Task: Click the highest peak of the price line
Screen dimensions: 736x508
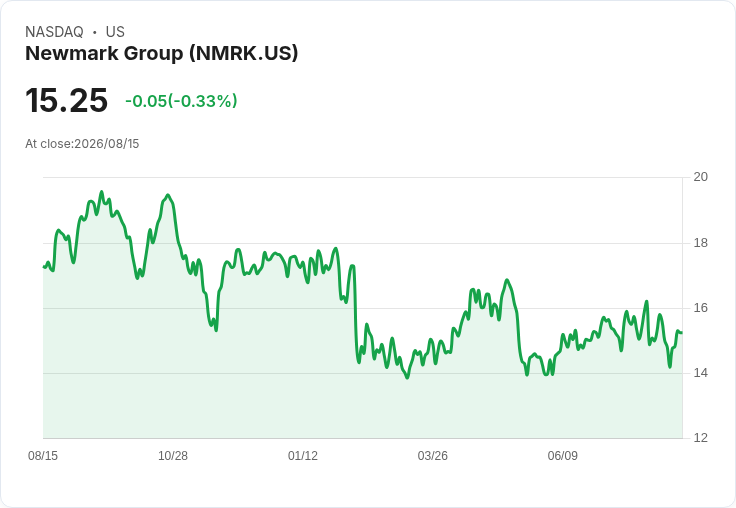Action: click(101, 192)
